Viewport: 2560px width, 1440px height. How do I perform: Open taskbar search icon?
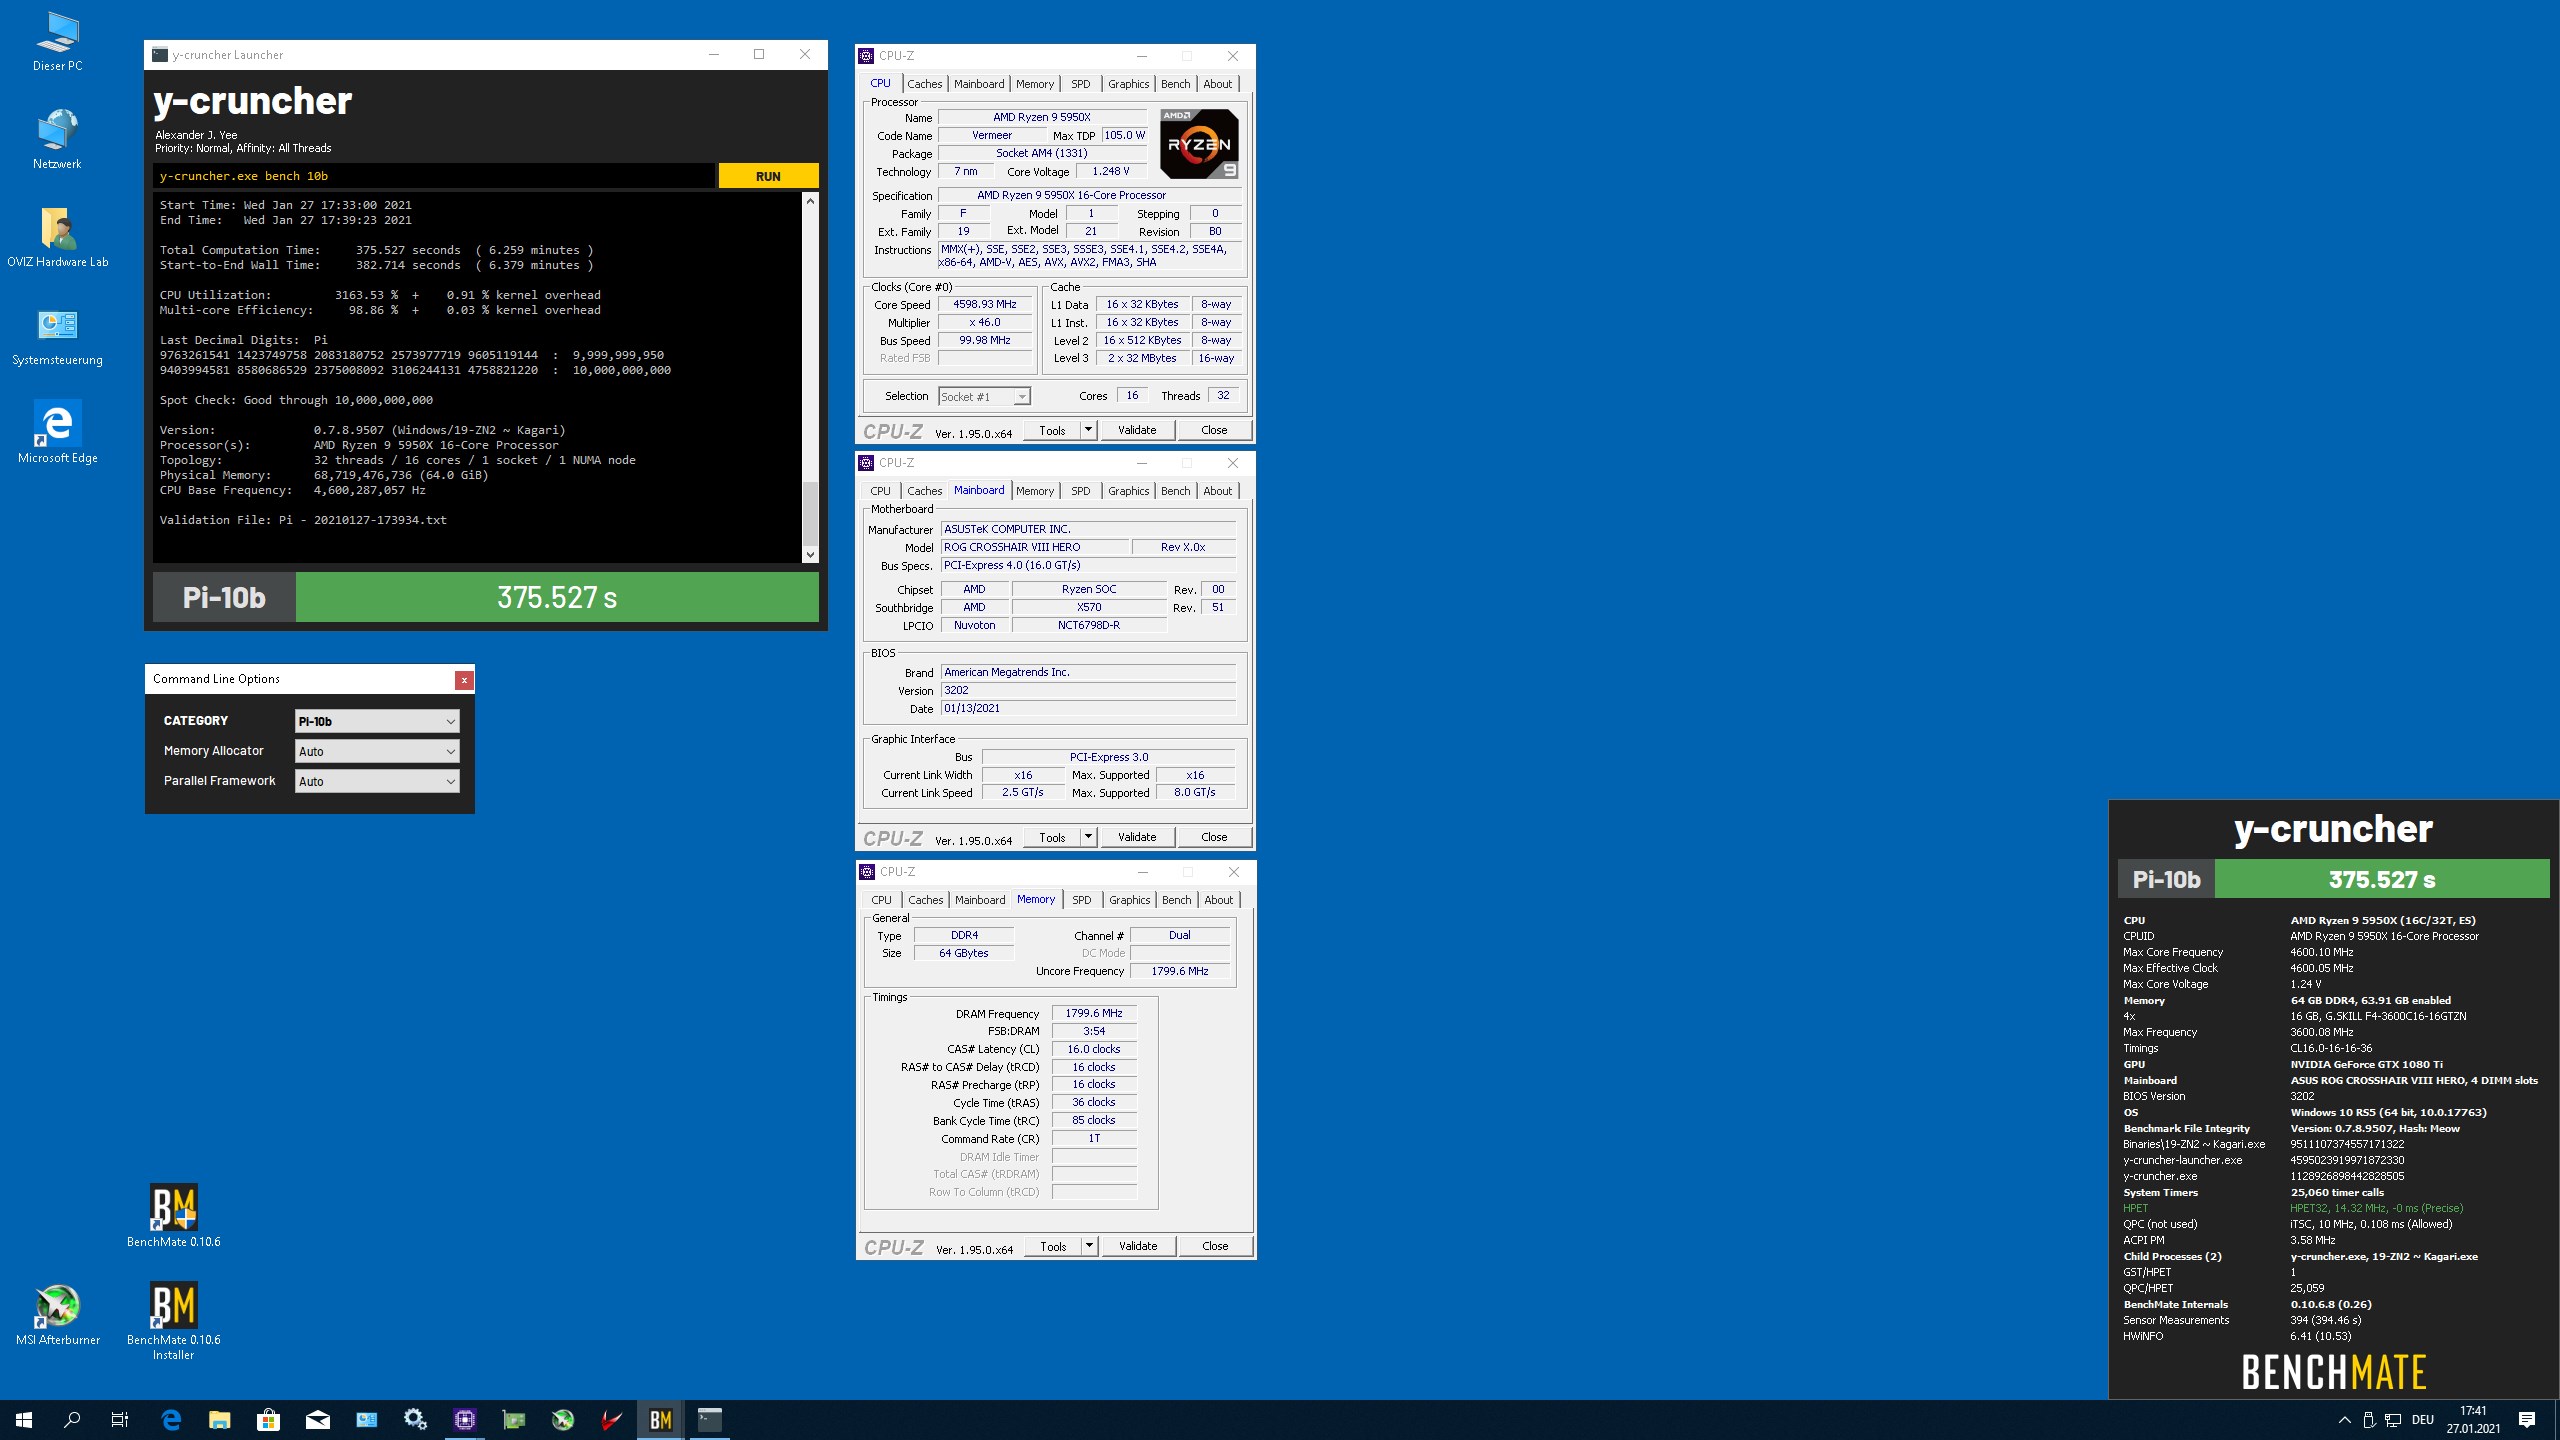click(x=72, y=1420)
